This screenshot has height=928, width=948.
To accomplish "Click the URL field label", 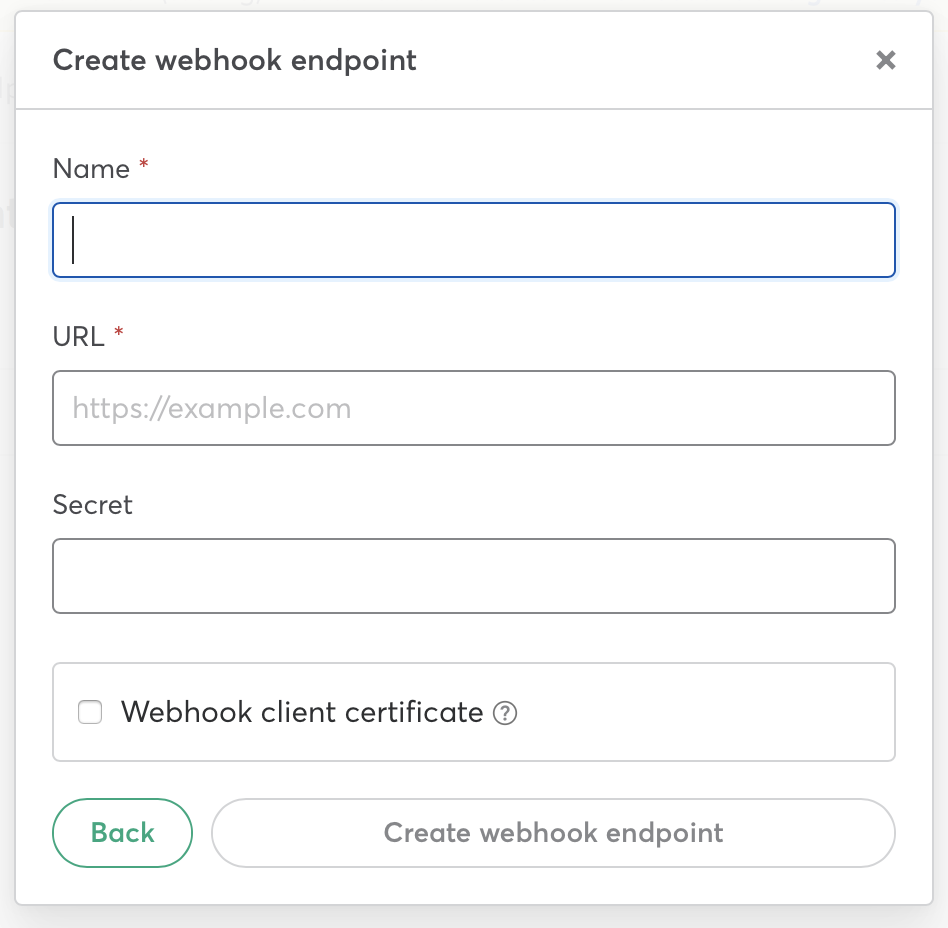I will click(78, 337).
